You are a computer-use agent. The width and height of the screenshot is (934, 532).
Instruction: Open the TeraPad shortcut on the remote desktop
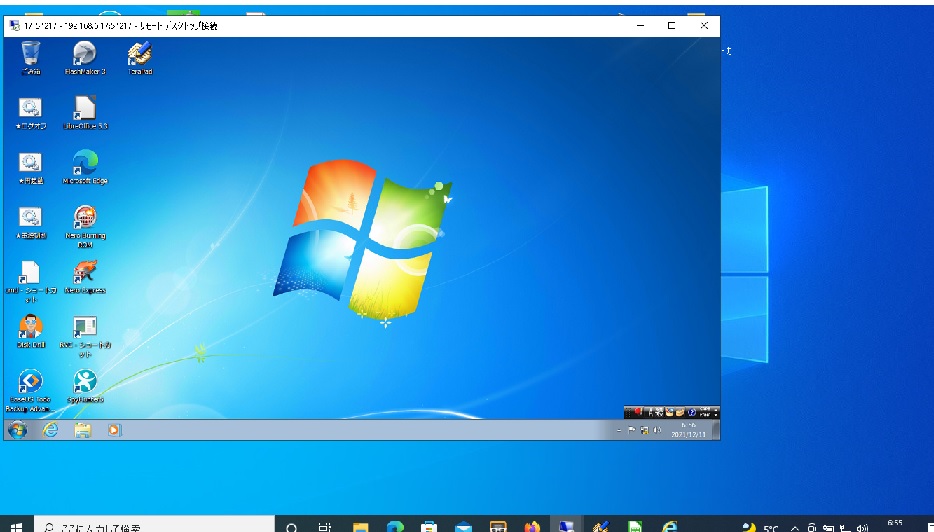pyautogui.click(x=140, y=57)
